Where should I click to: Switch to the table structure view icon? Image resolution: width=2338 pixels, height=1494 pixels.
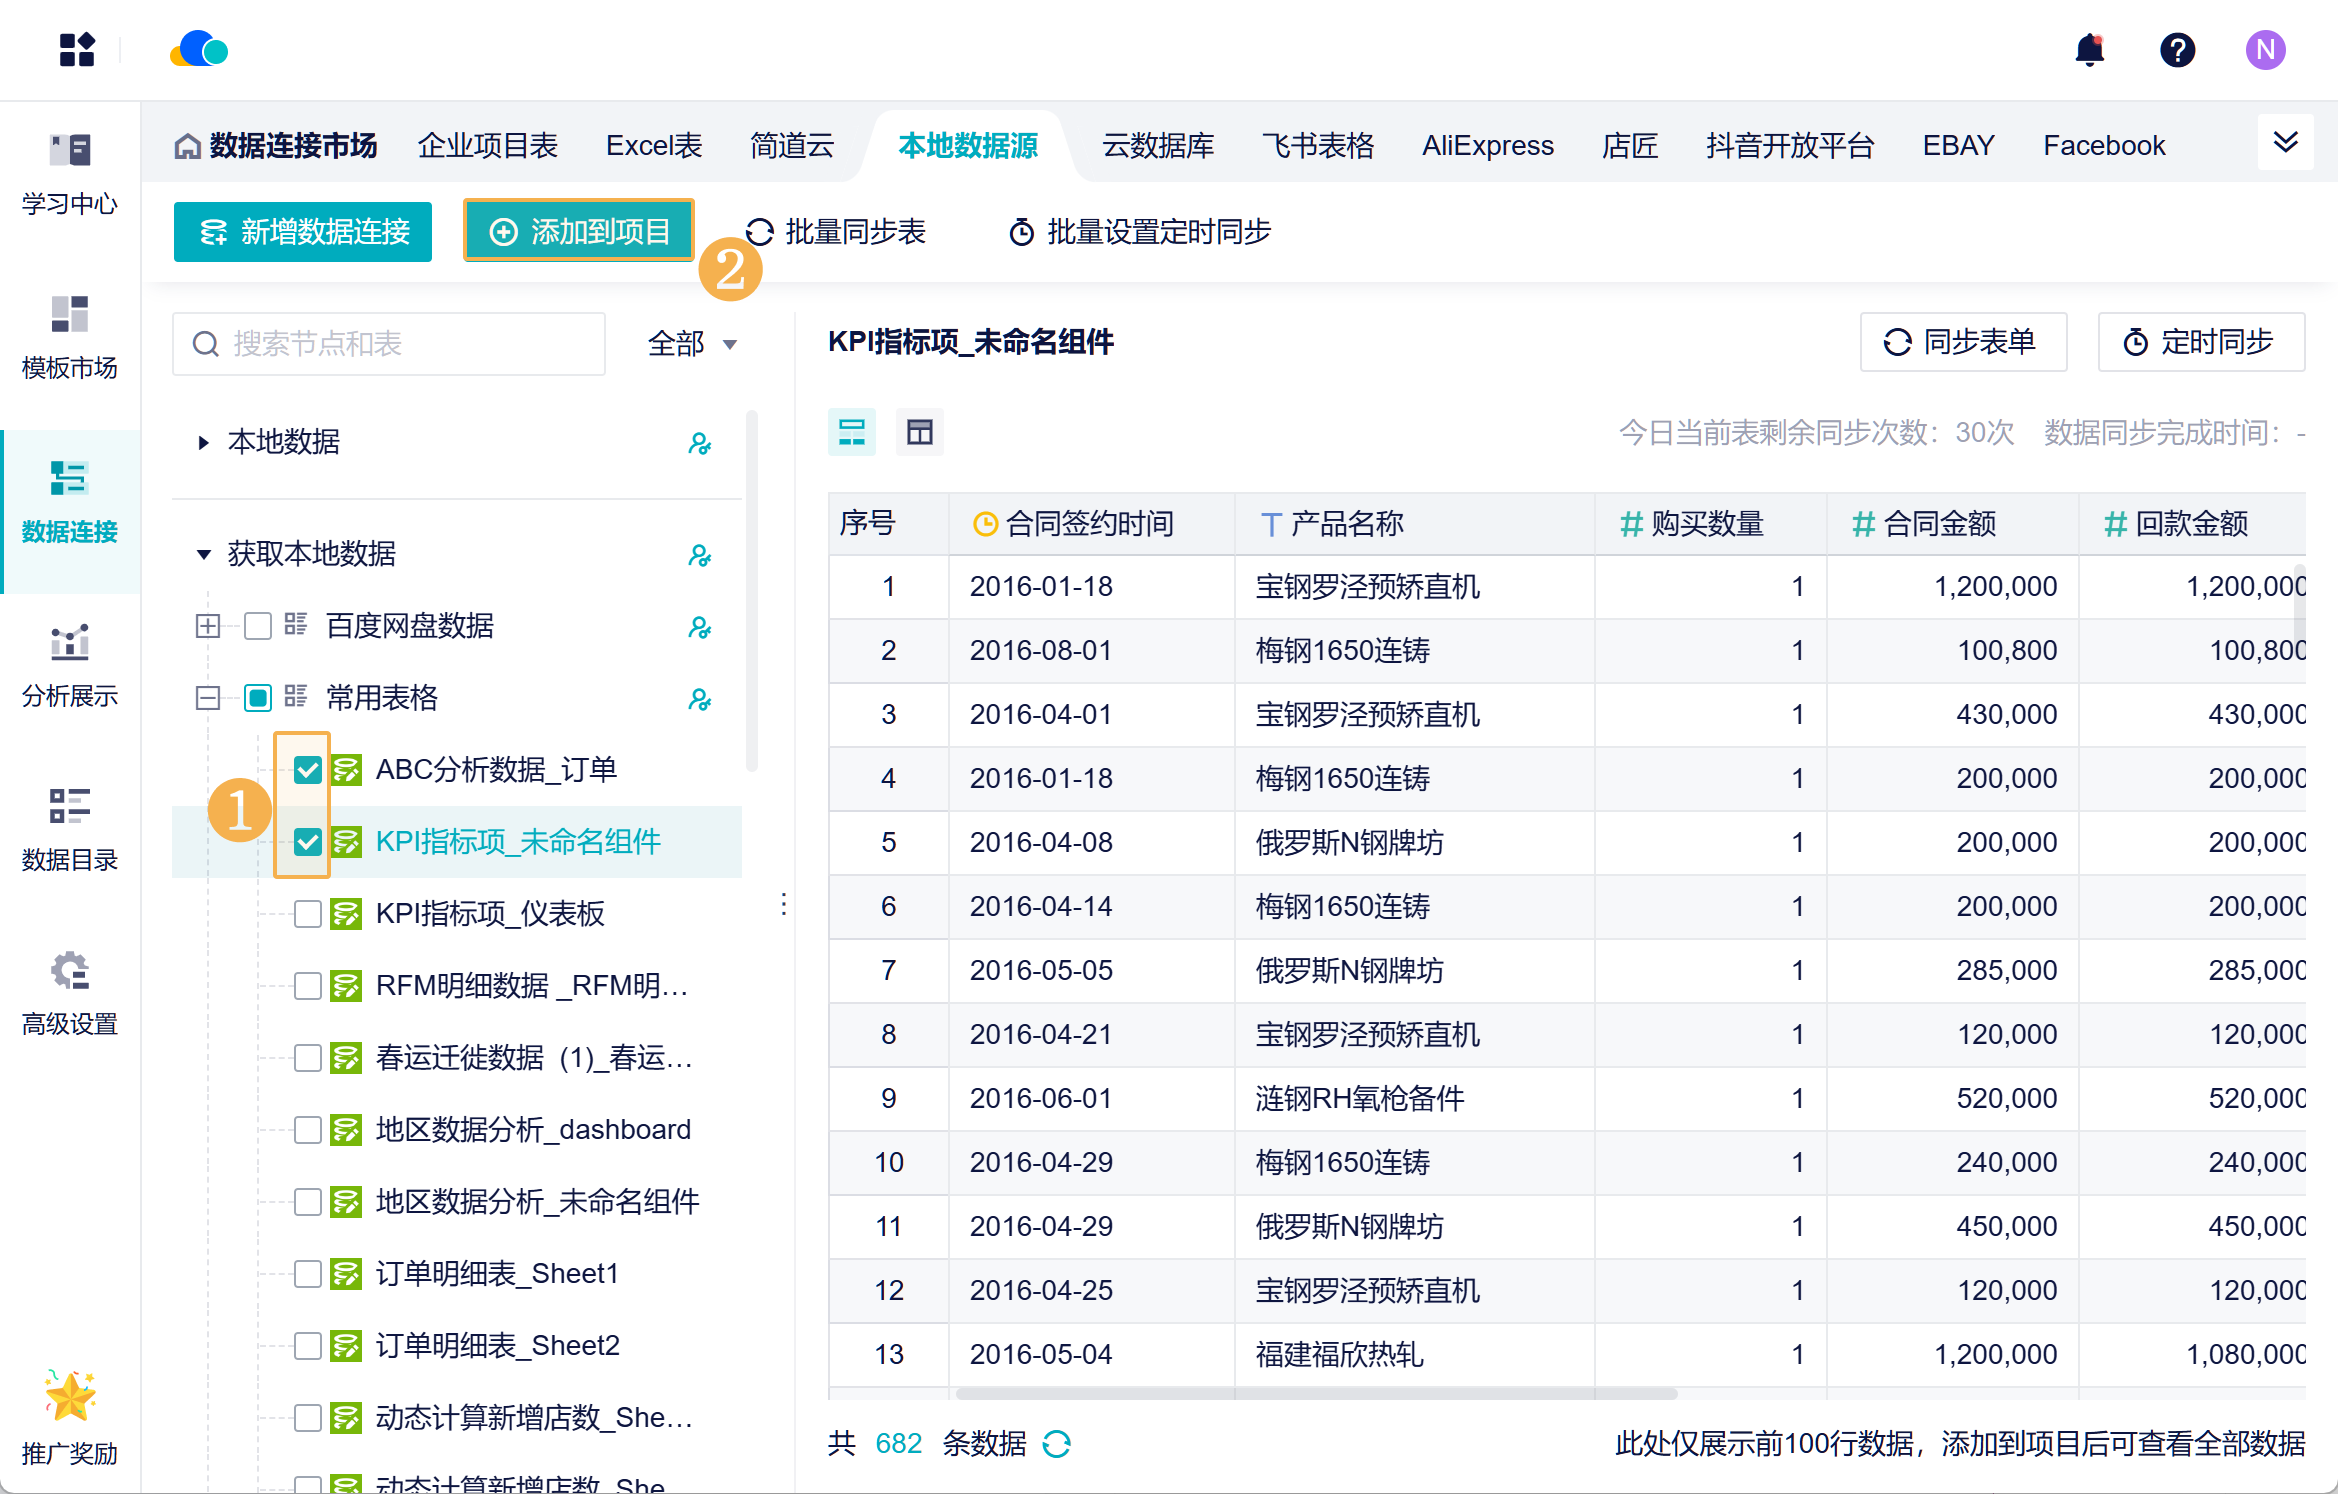[x=919, y=432]
